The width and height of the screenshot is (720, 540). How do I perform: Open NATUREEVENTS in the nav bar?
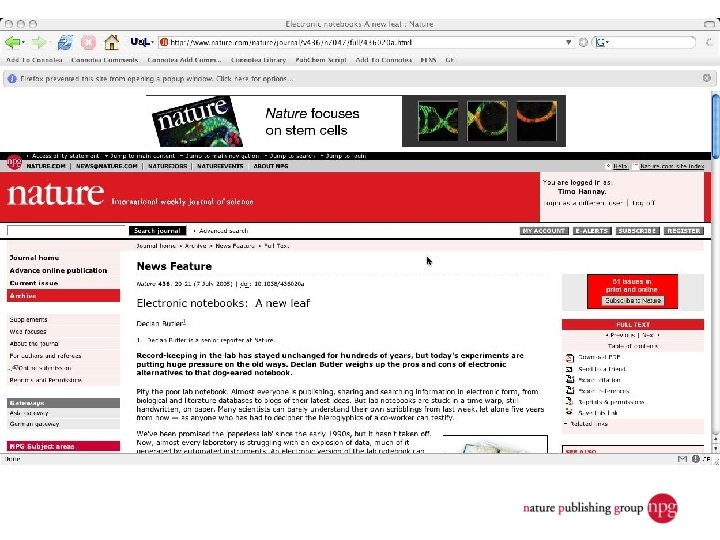coord(220,166)
